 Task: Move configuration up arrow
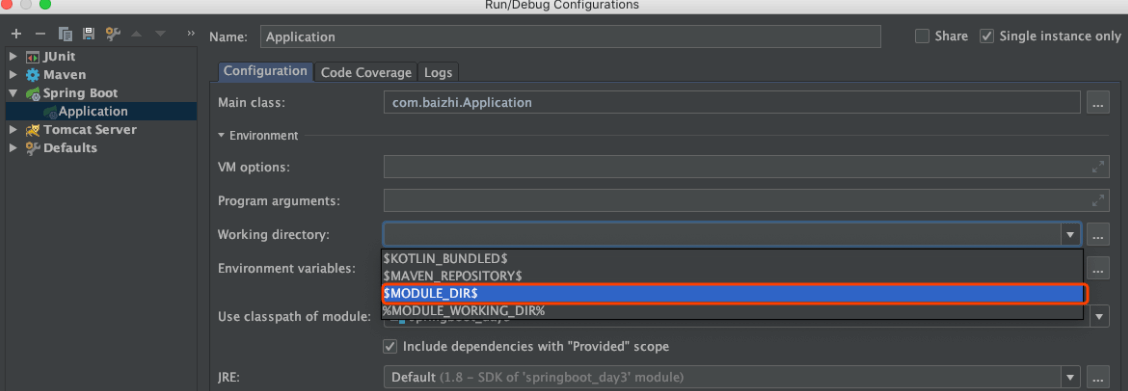(137, 34)
